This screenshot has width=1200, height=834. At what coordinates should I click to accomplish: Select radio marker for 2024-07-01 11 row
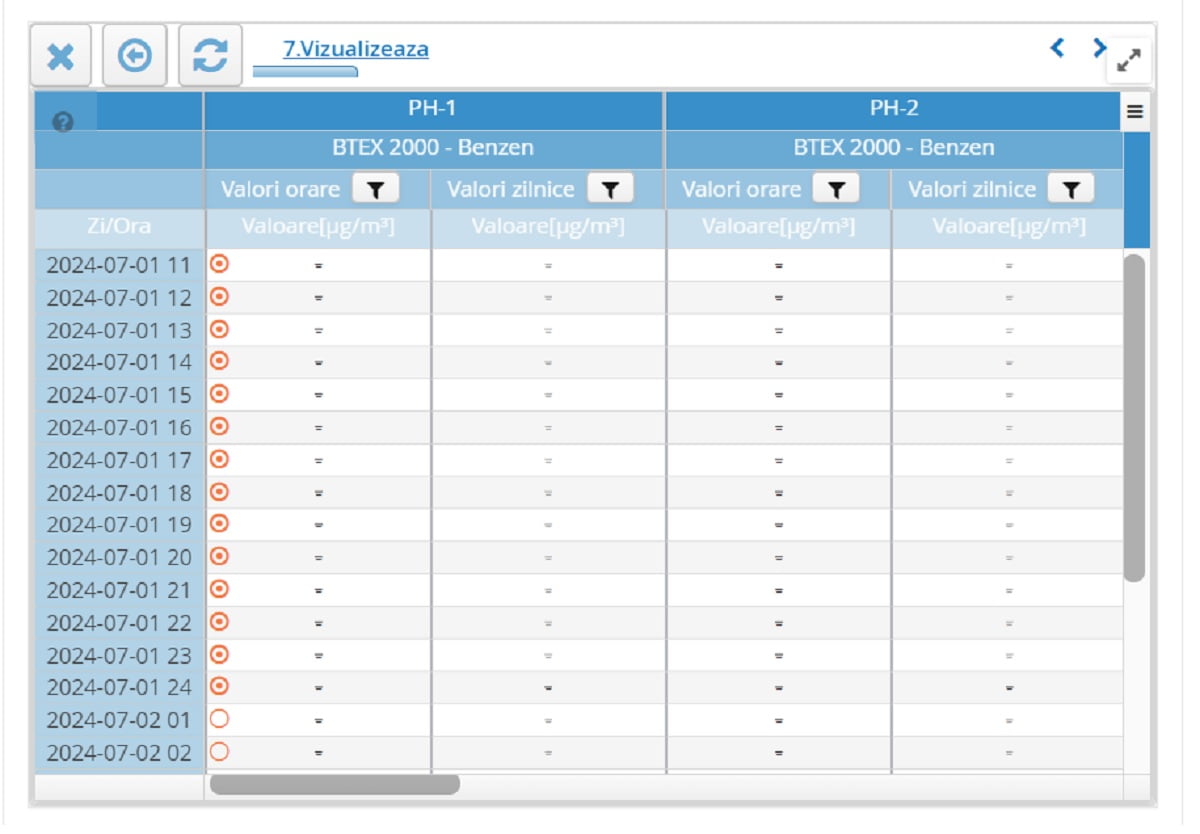[x=219, y=264]
